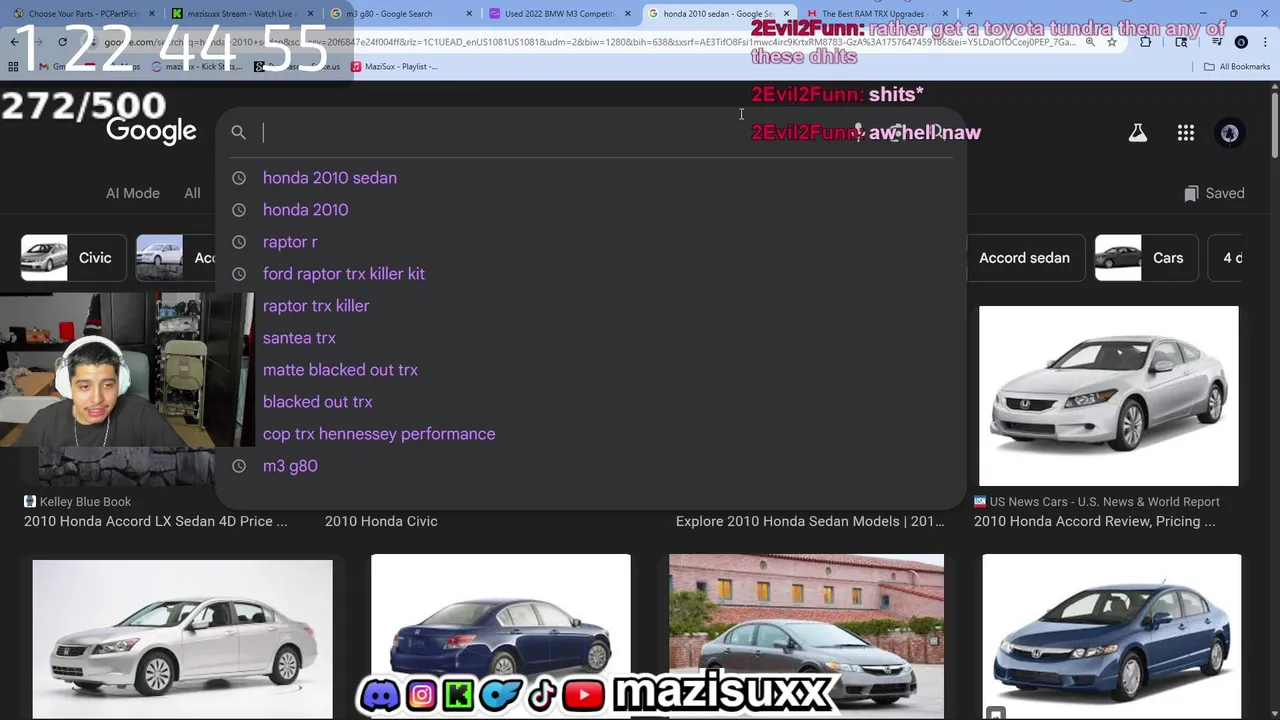Image resolution: width=1280 pixels, height=720 pixels.
Task: Open a new tab with plus button
Action: pyautogui.click(x=969, y=13)
